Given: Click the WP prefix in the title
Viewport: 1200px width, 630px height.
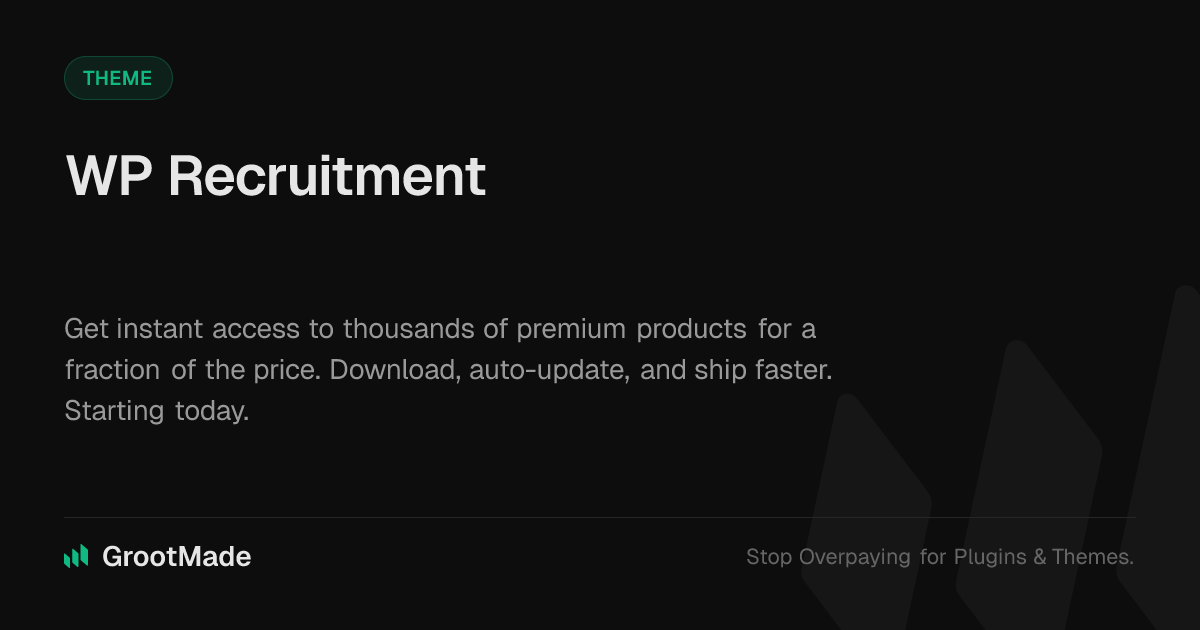Looking at the screenshot, I should pos(109,176).
